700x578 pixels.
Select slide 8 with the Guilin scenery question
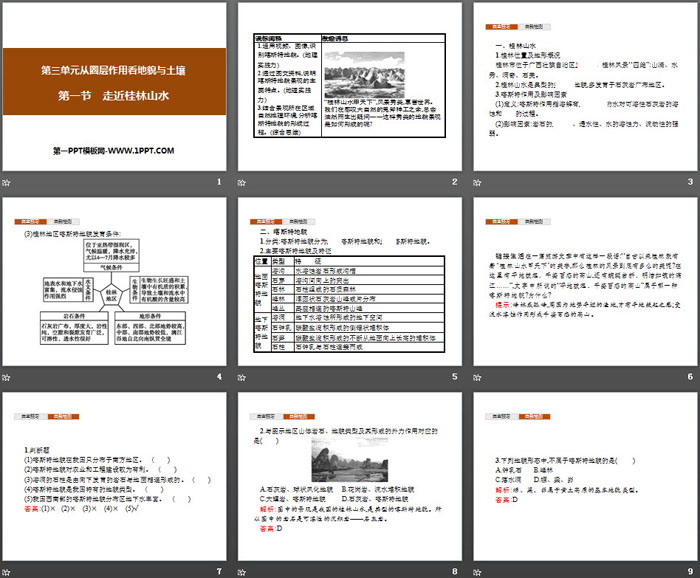[x=349, y=478]
